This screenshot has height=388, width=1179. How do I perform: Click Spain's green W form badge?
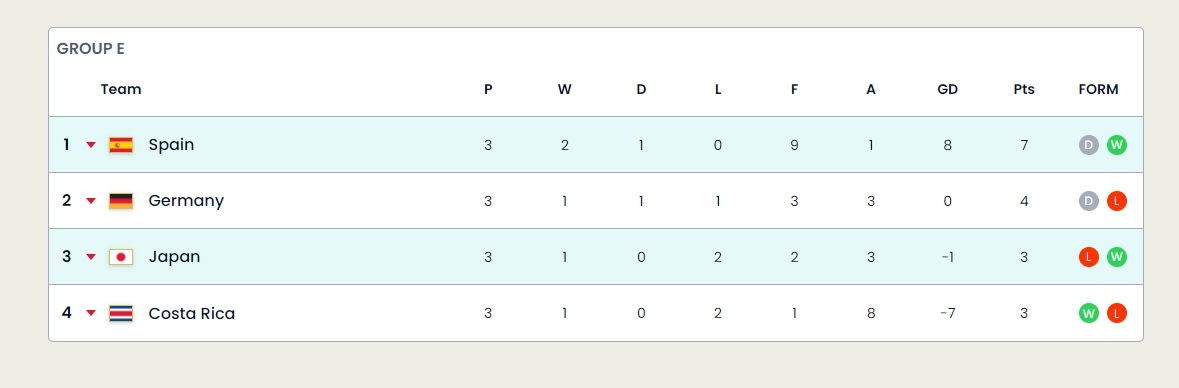pos(1117,145)
